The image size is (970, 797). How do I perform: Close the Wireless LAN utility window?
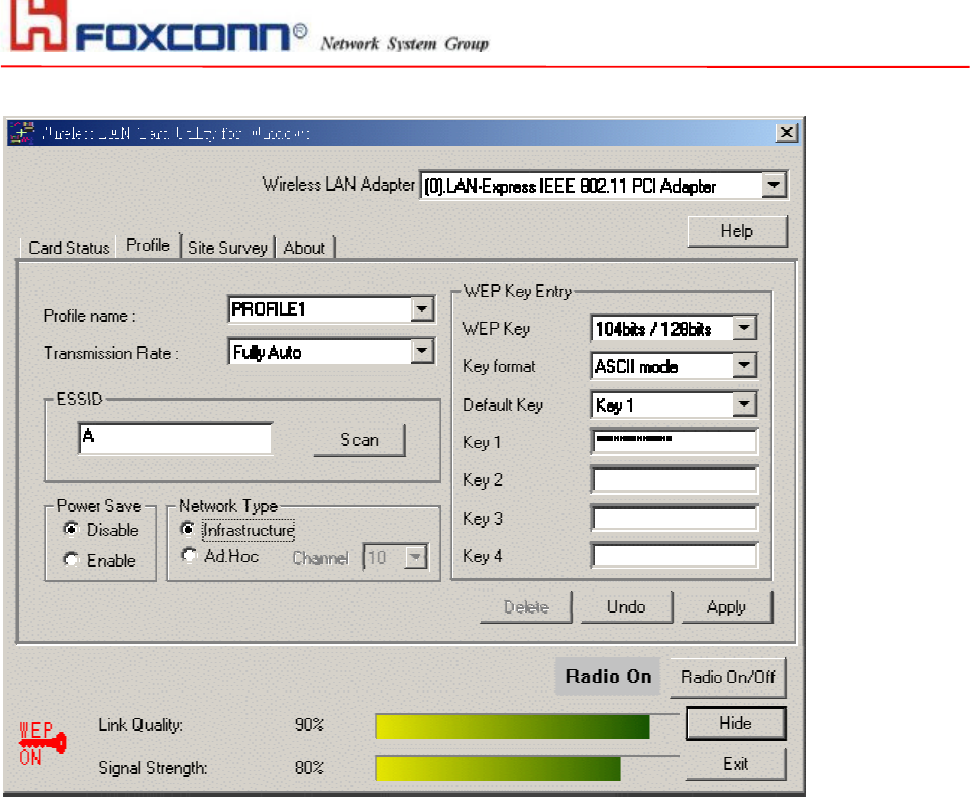tap(786, 132)
